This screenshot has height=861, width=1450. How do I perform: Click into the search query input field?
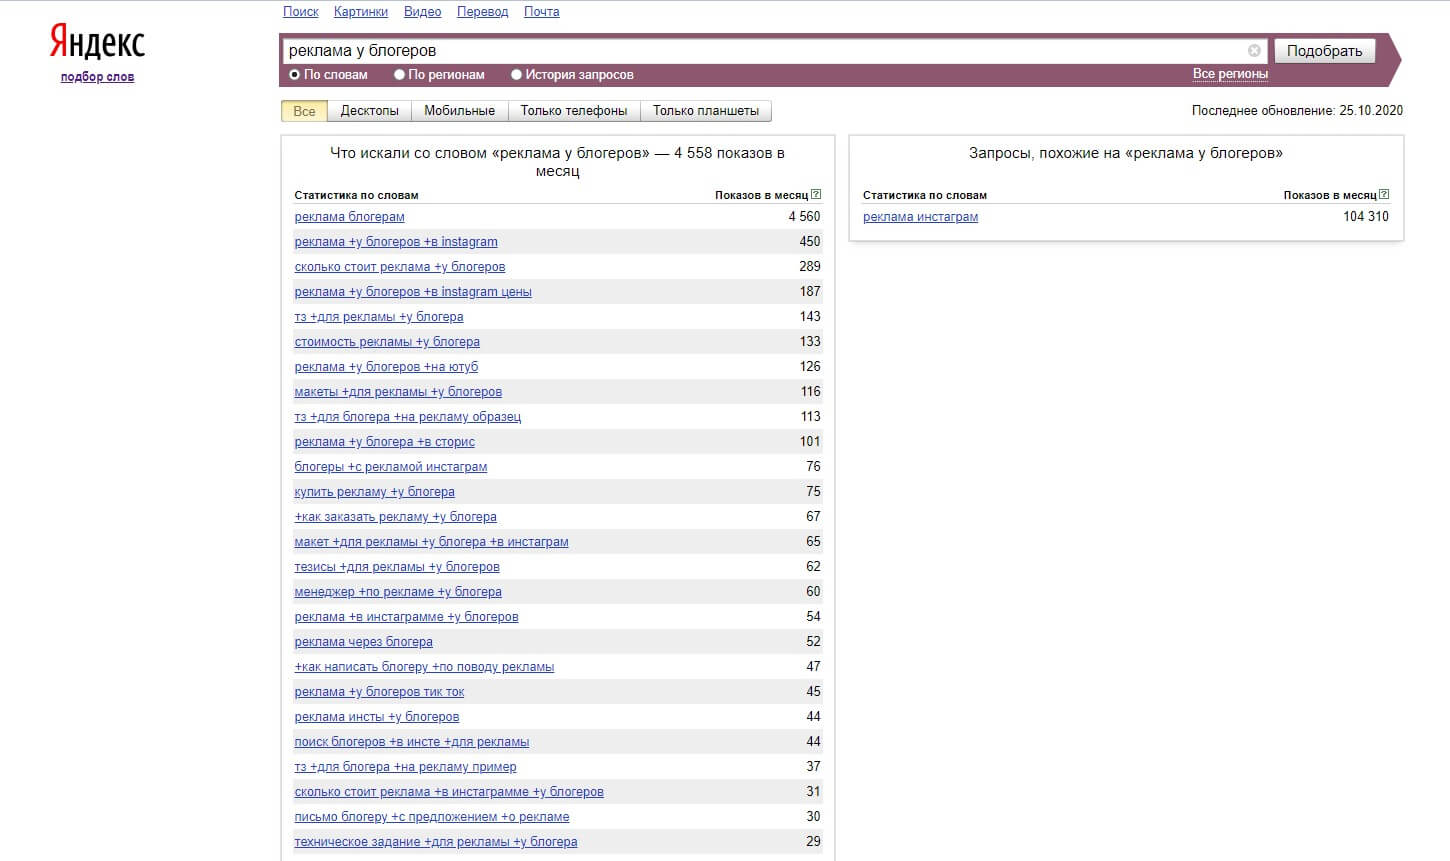(760, 51)
